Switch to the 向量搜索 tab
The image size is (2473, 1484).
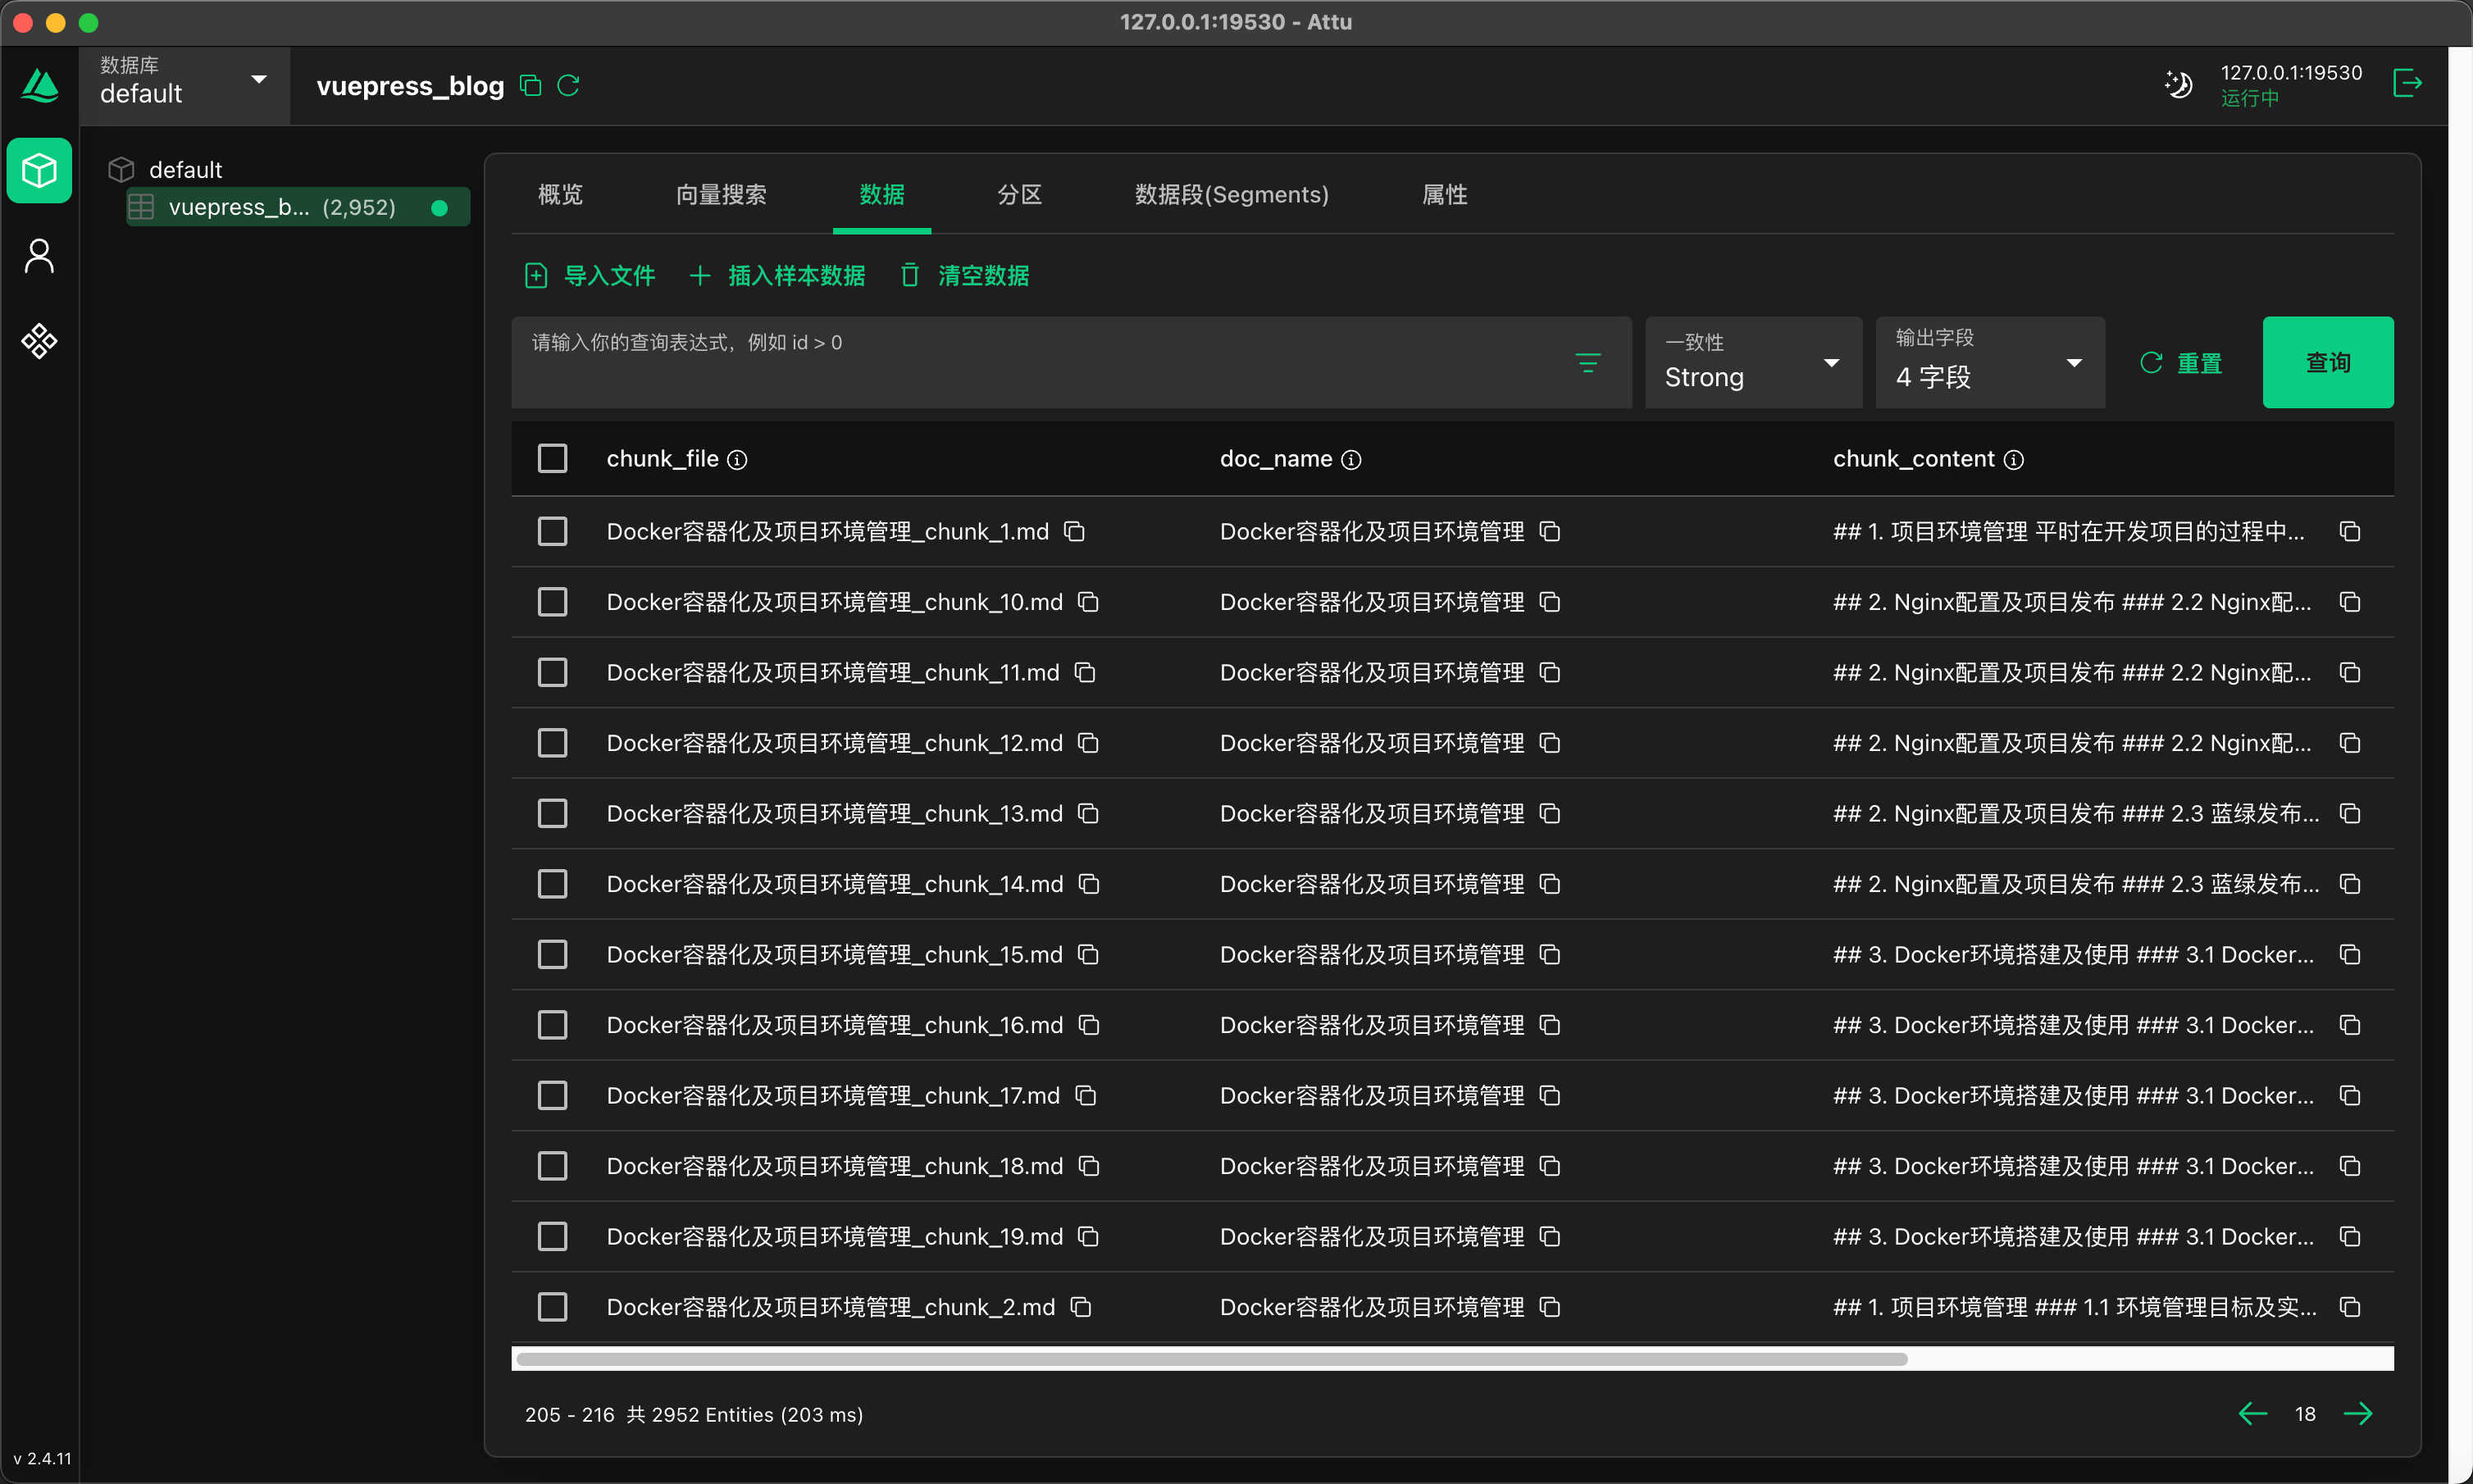pyautogui.click(x=721, y=195)
